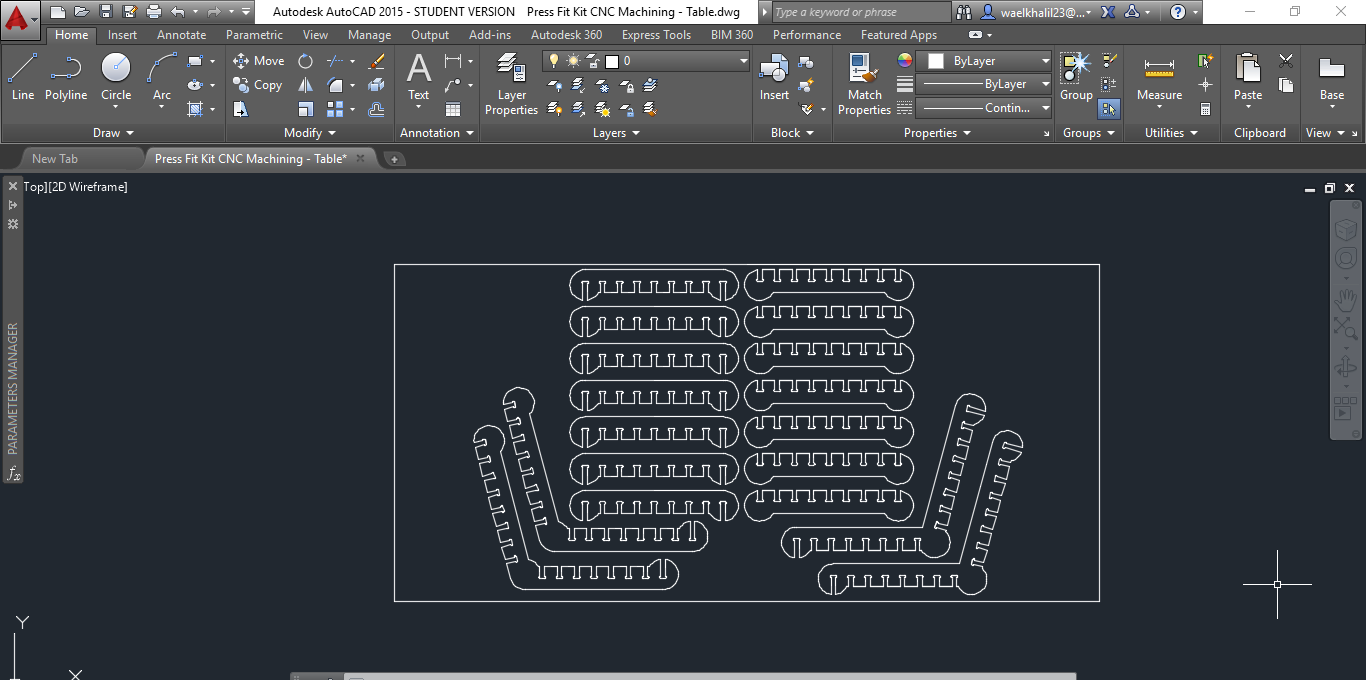Open the Annotate ribbon tab
The width and height of the screenshot is (1372, 680).
[181, 35]
